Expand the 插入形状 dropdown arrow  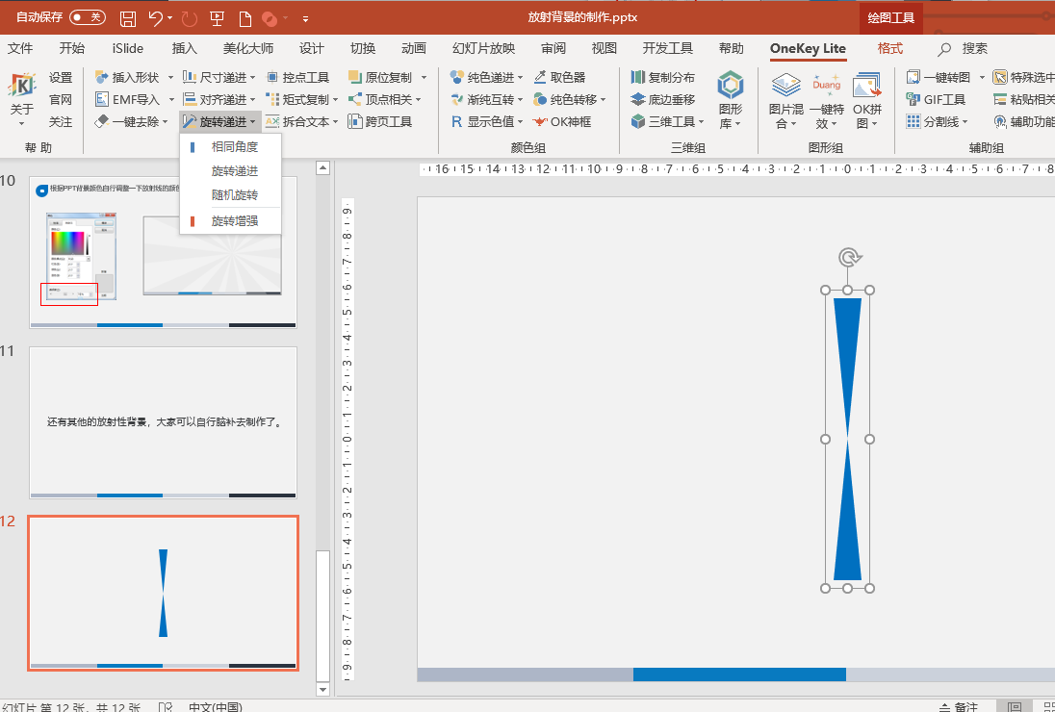(x=171, y=77)
